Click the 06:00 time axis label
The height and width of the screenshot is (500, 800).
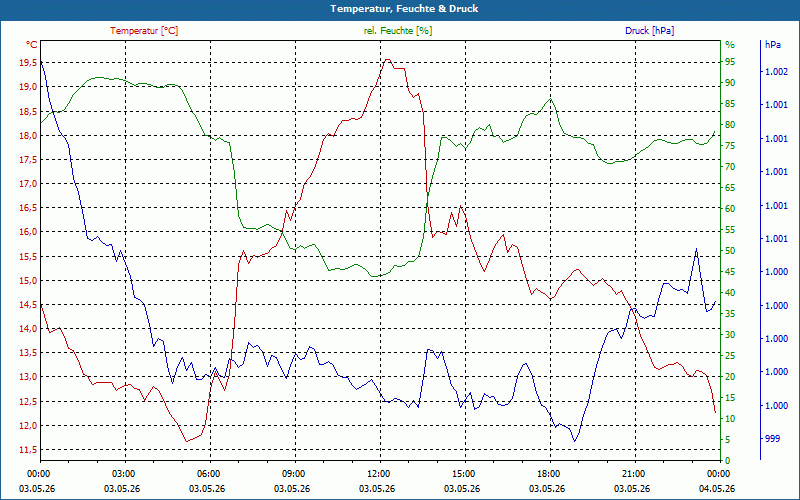click(208, 473)
